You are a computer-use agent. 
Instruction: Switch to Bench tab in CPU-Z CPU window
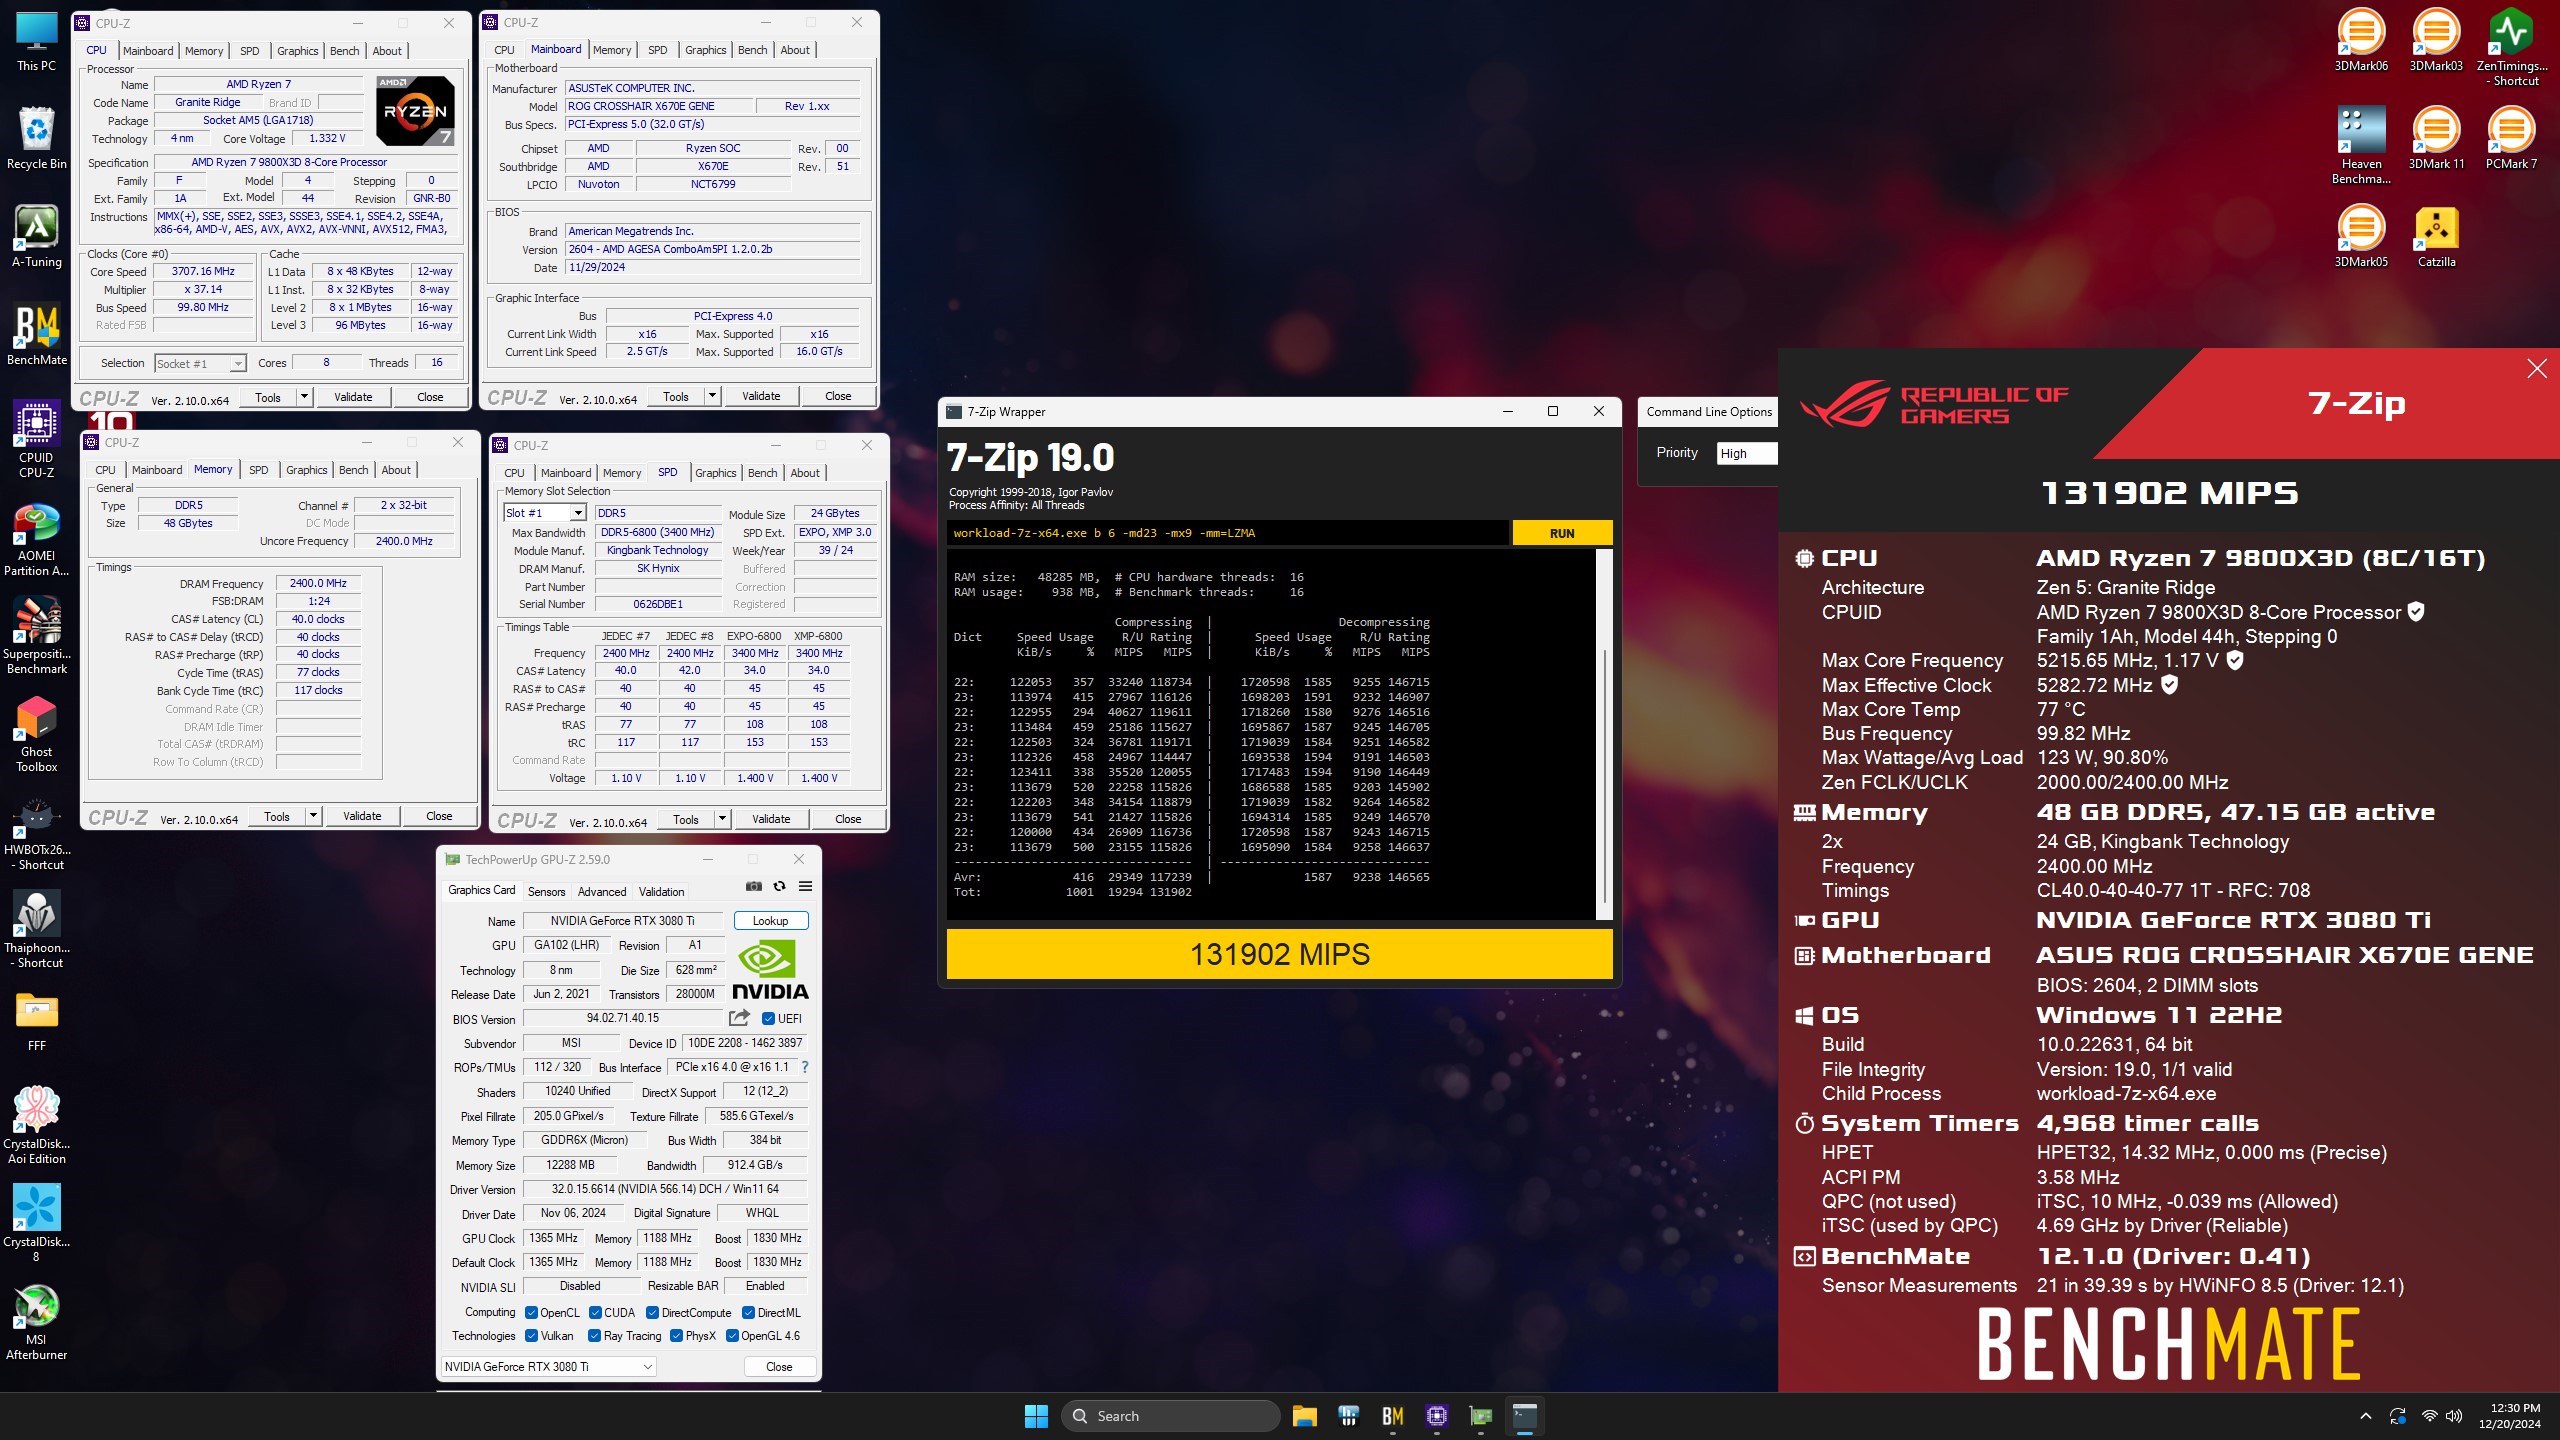coord(345,51)
